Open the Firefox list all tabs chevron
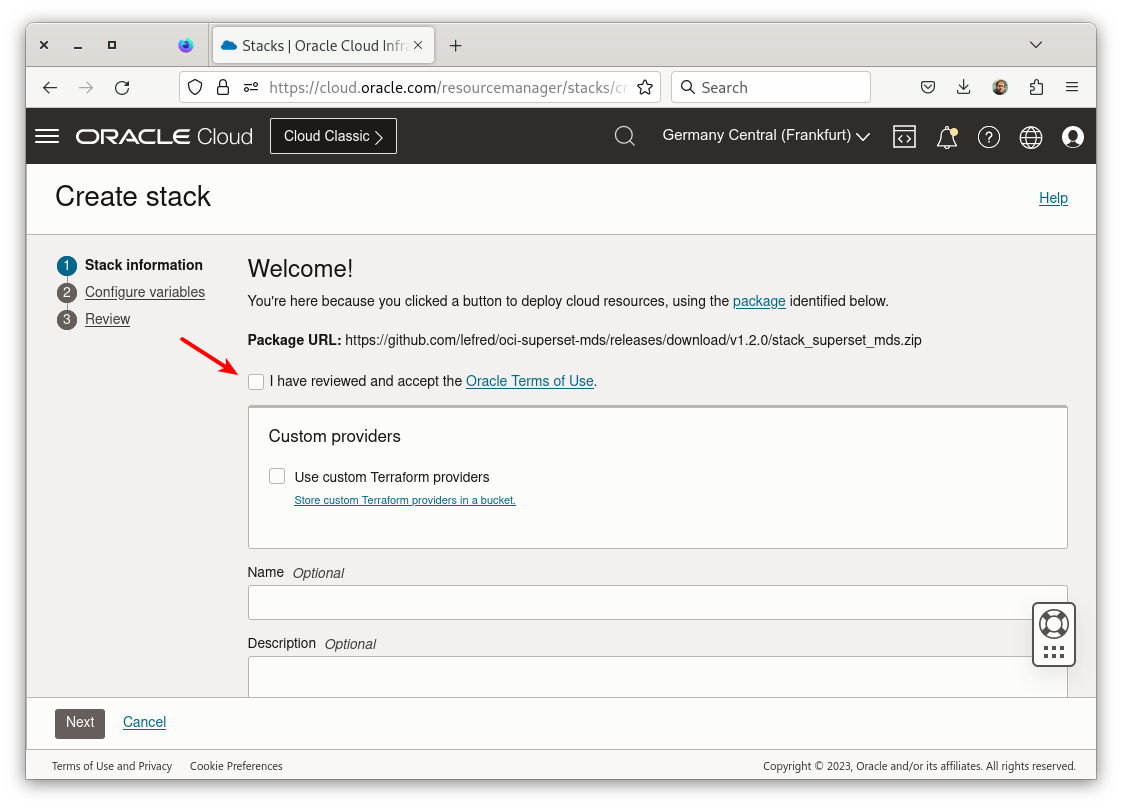Viewport: 1122px width, 808px height. (1036, 45)
